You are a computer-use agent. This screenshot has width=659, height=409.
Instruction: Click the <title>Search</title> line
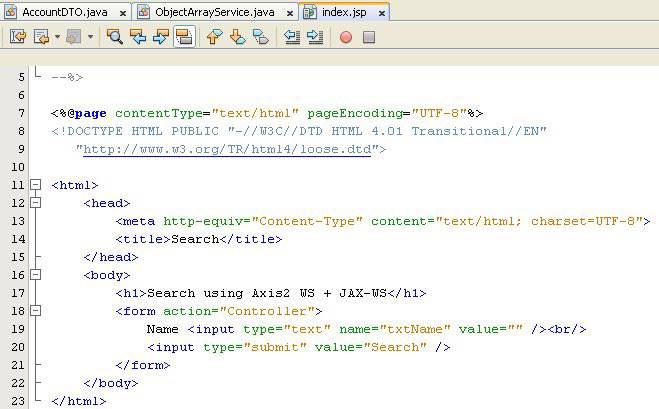point(199,239)
